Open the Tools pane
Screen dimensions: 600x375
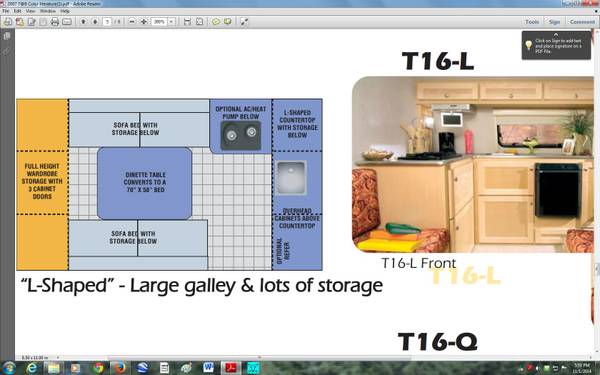coord(532,22)
